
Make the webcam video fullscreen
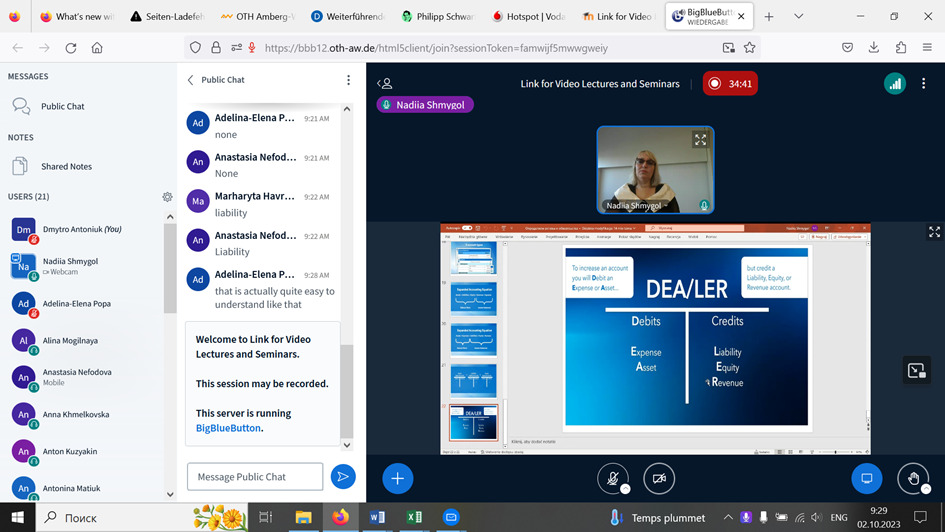(x=700, y=140)
